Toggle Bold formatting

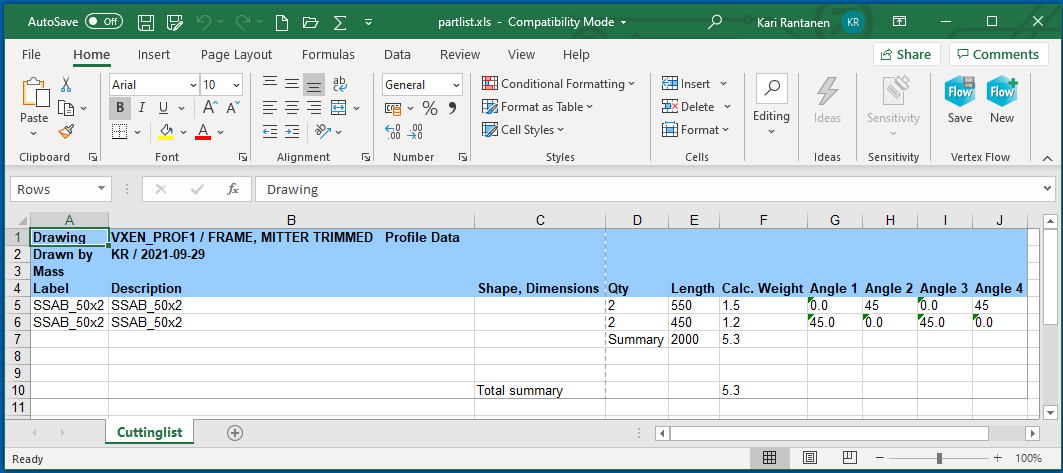[x=120, y=108]
